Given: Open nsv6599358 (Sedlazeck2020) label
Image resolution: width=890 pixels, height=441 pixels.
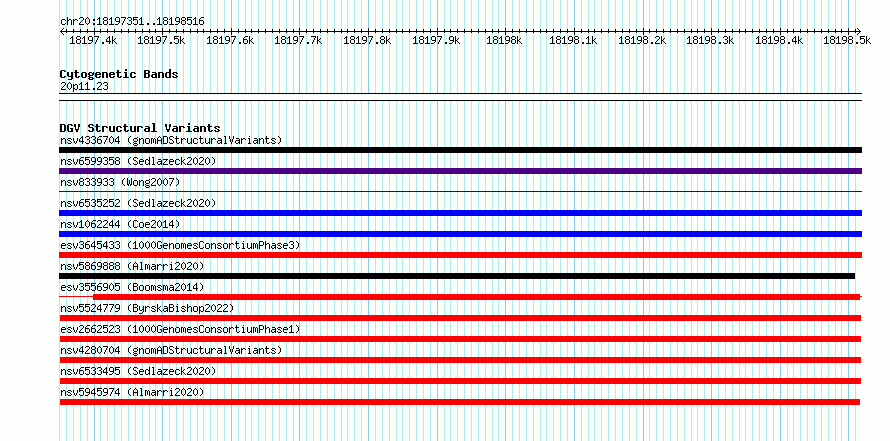Looking at the screenshot, I should (x=138, y=161).
